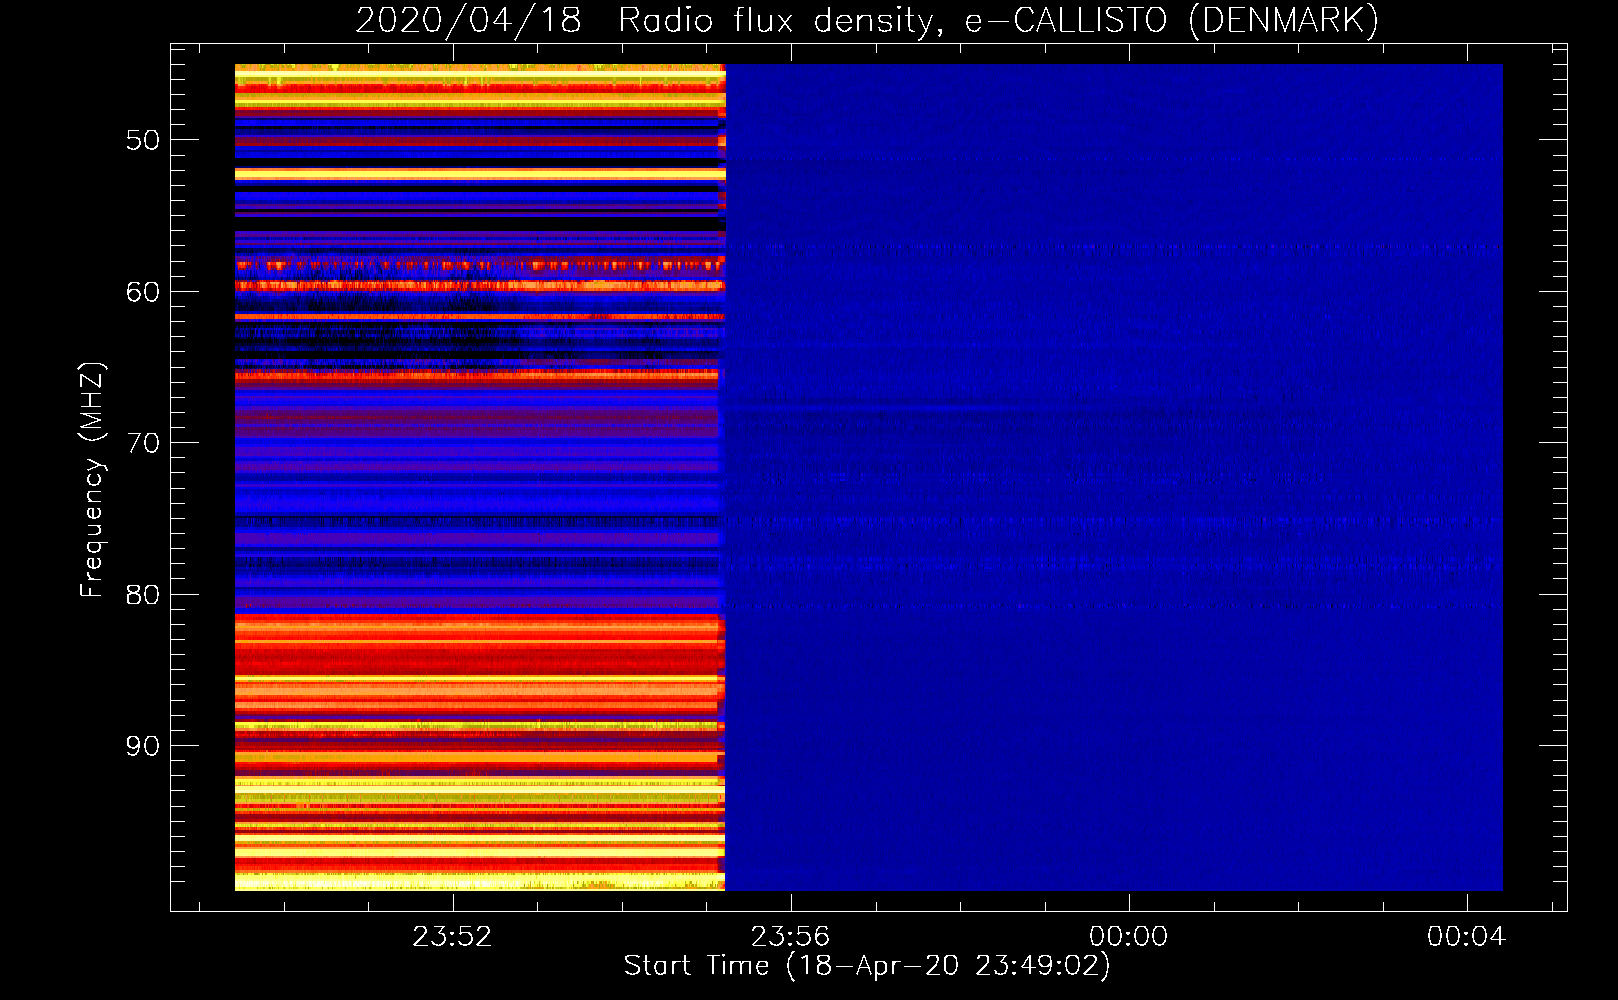This screenshot has width=1618, height=1000.
Task: Click the frequency tick label "70"
Action: pos(143,443)
